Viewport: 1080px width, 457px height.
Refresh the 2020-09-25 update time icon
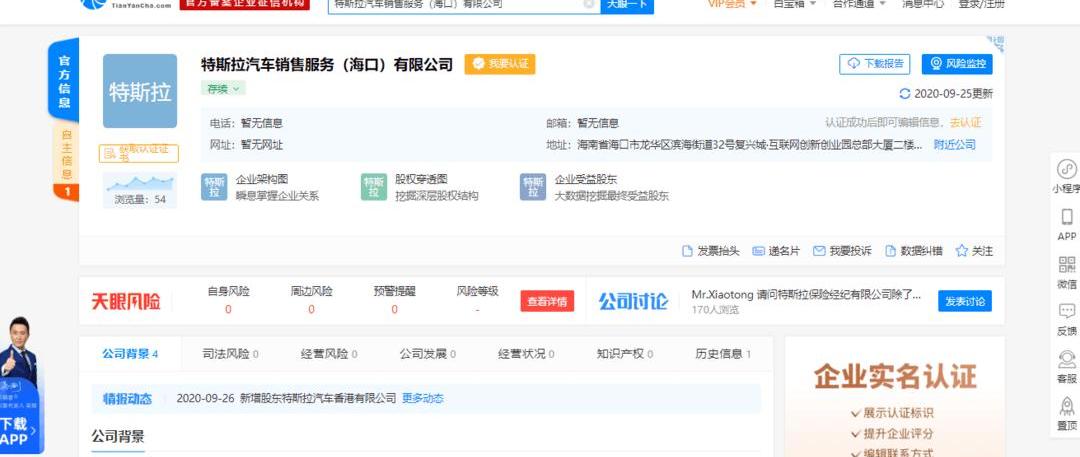coord(905,94)
